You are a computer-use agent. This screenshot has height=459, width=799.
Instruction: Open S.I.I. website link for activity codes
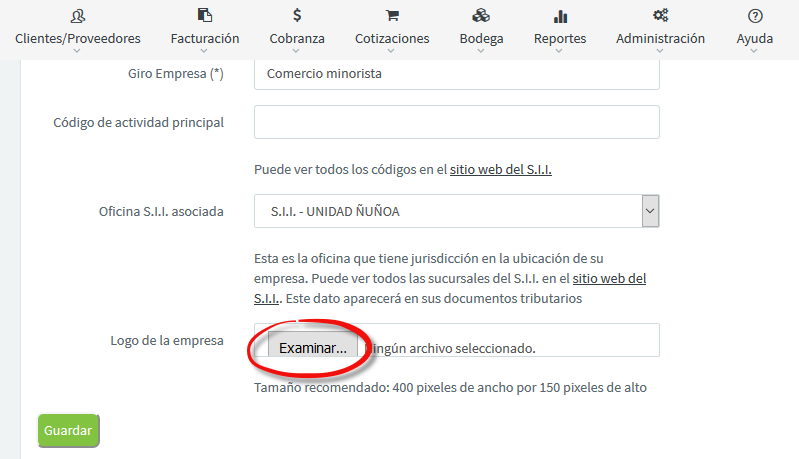500,170
